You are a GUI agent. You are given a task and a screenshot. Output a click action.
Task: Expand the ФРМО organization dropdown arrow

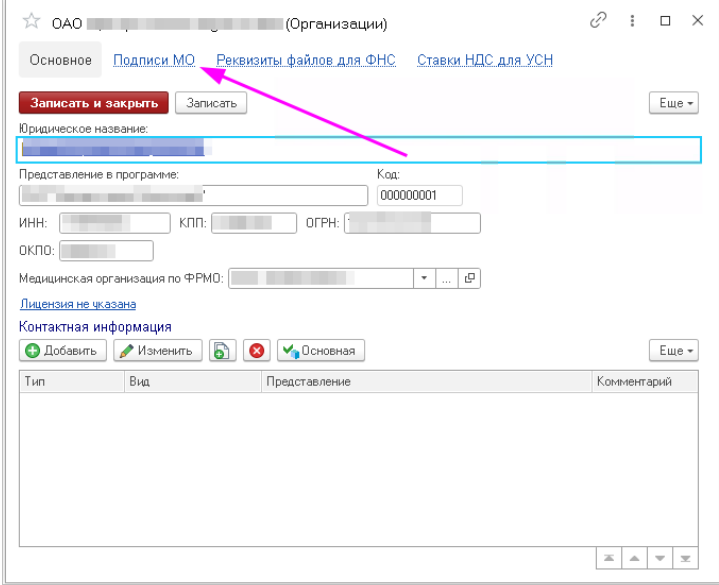pyautogui.click(x=424, y=278)
